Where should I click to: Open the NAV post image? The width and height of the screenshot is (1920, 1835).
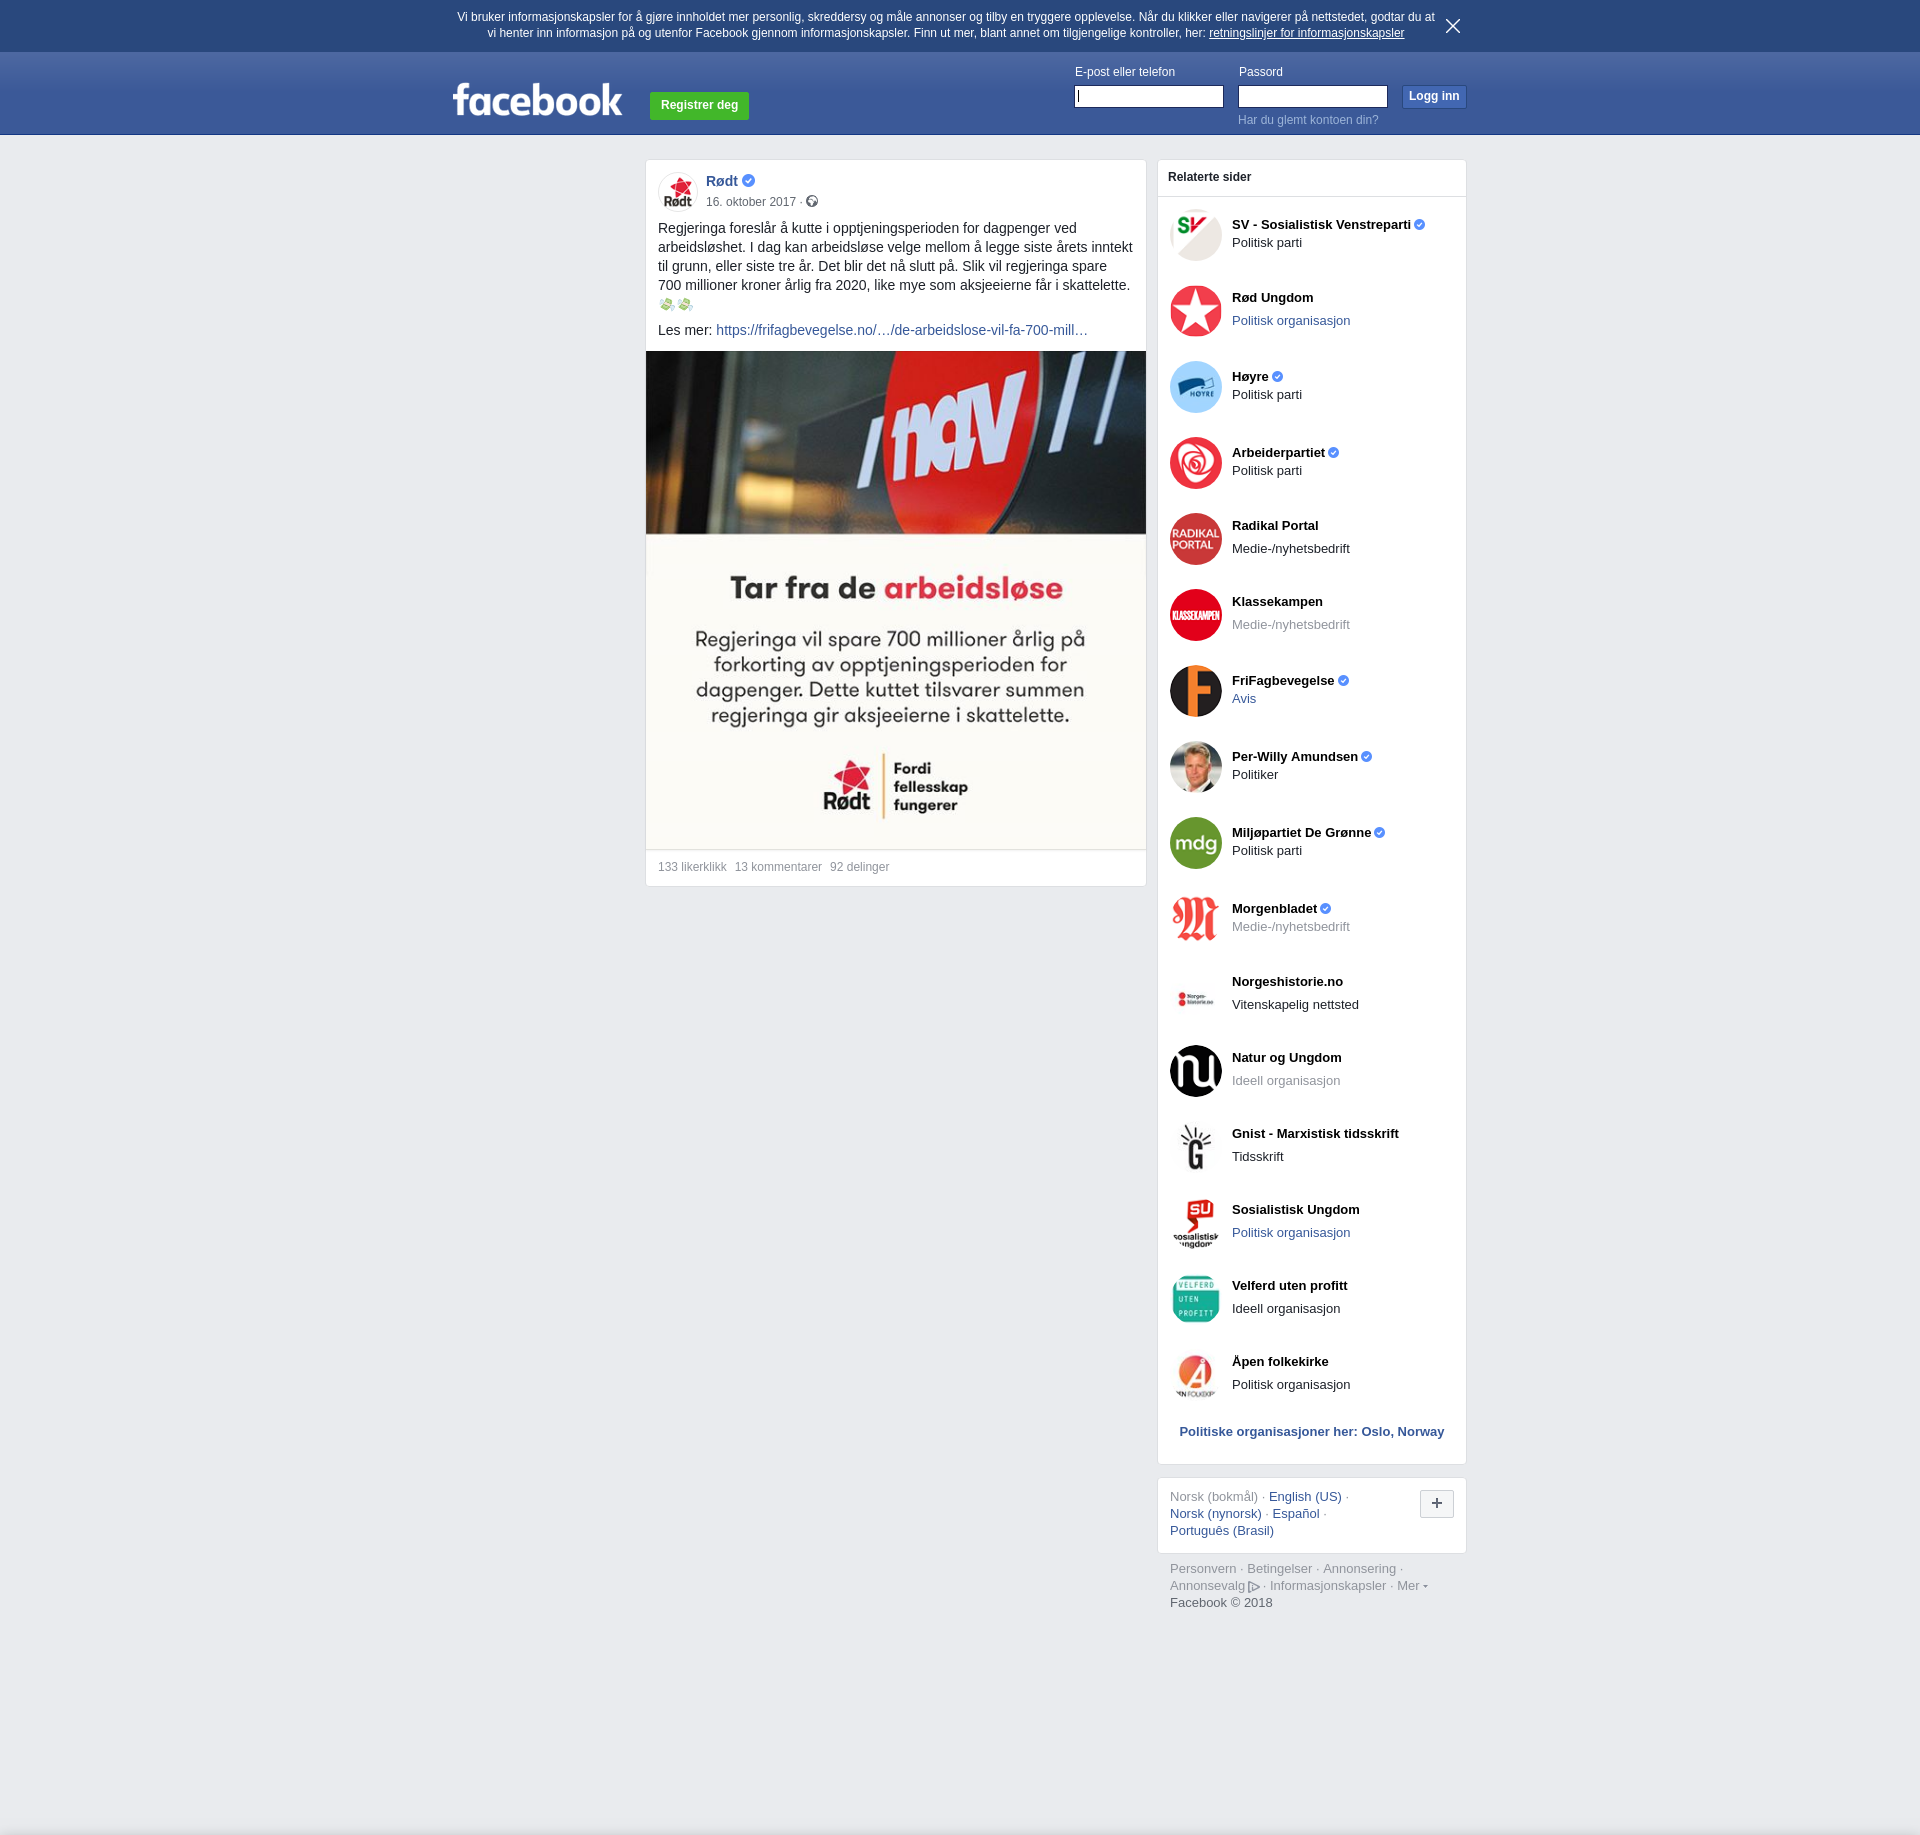tap(895, 599)
